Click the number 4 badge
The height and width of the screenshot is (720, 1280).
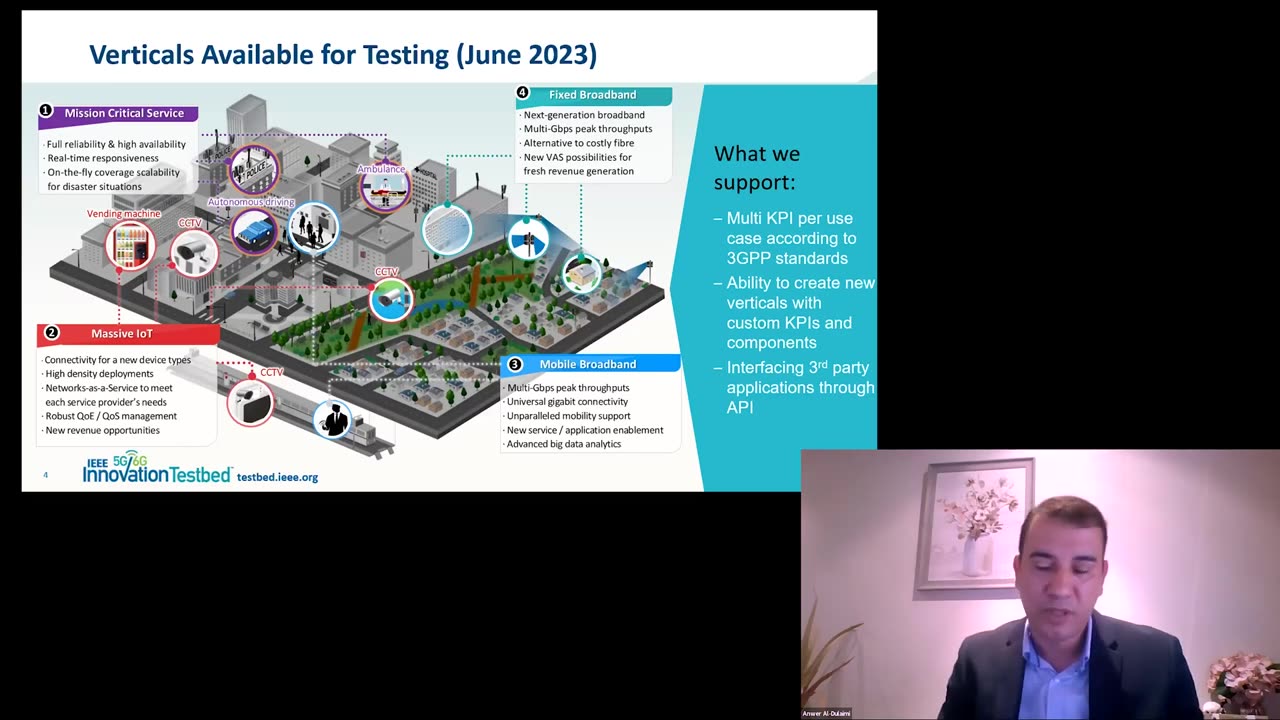(522, 93)
